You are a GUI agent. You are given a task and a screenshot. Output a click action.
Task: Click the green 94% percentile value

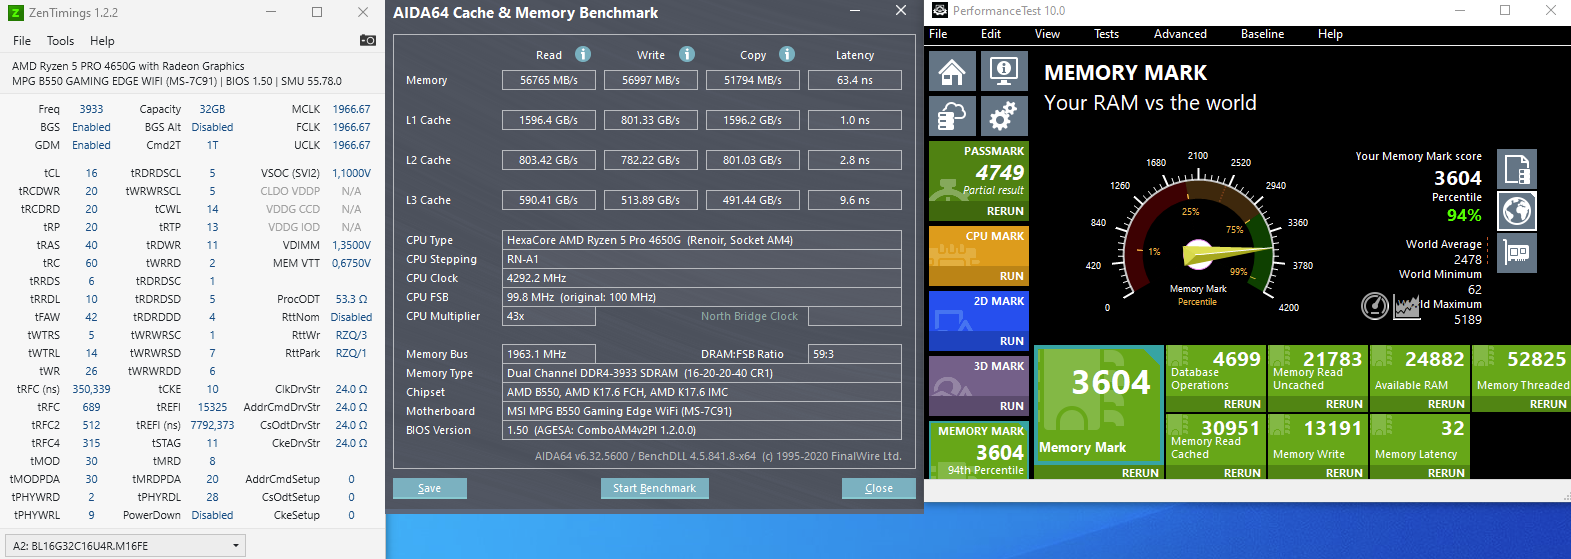point(1464,215)
